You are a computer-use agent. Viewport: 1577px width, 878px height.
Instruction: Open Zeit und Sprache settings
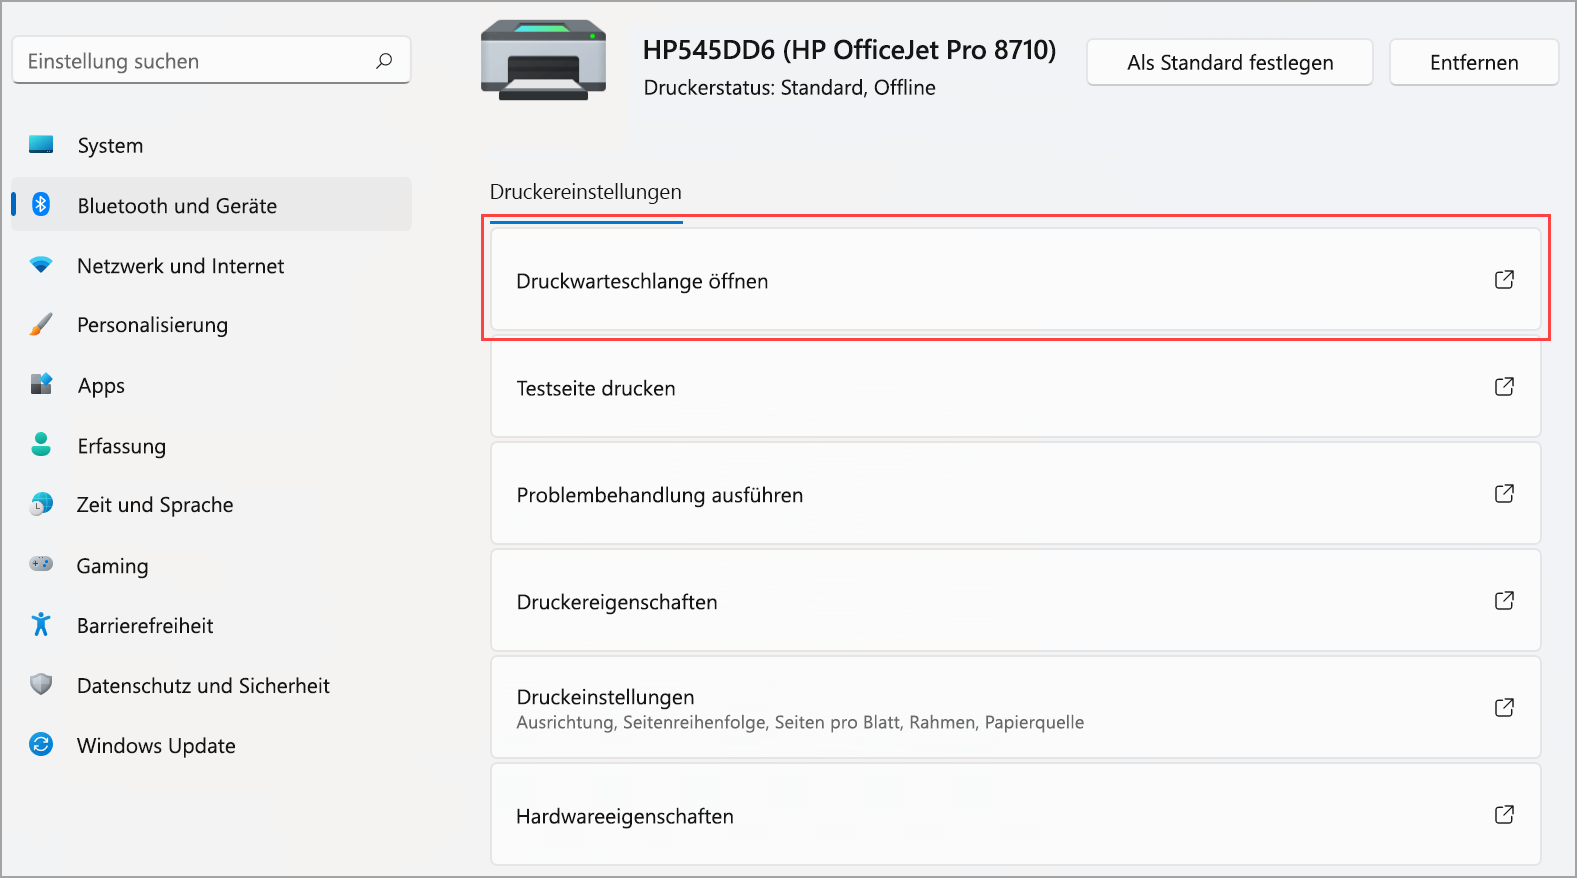211,504
